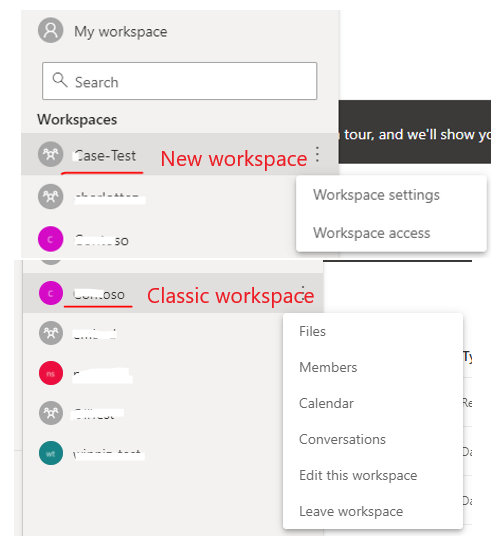This screenshot has height=544, width=491.
Task: Click magenta C icon in upper list
Action: point(51,239)
